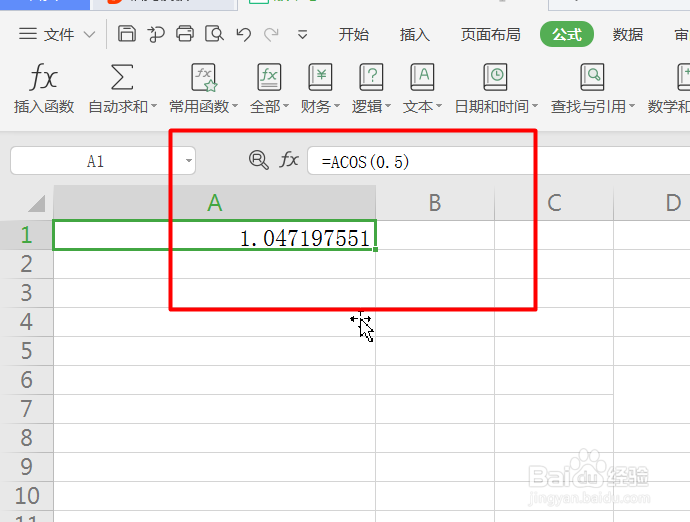
Task: Click cell A1 containing 1.047197551
Action: (x=215, y=235)
